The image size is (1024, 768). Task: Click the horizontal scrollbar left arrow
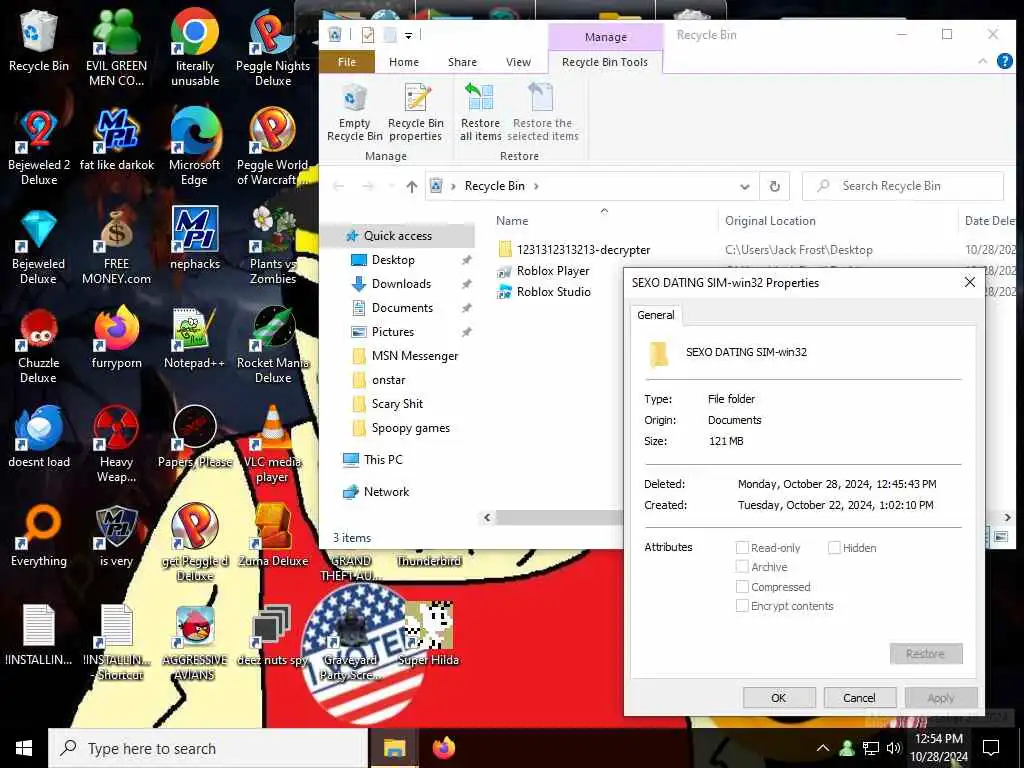tap(487, 517)
